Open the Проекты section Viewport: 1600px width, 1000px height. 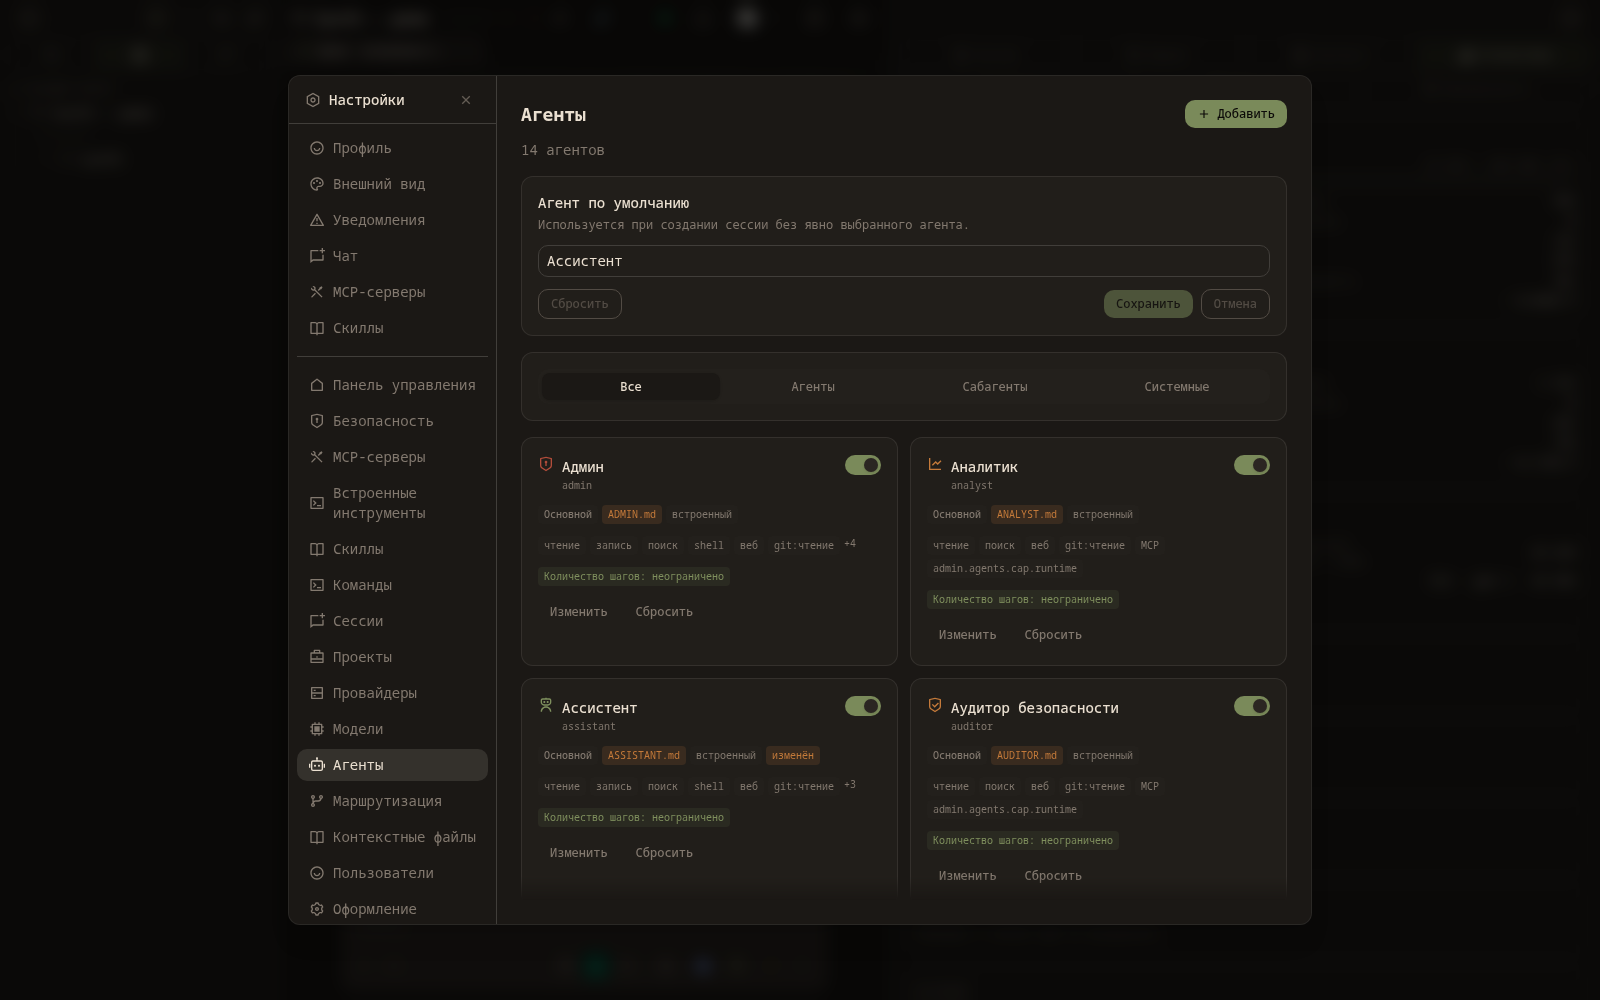coord(392,657)
